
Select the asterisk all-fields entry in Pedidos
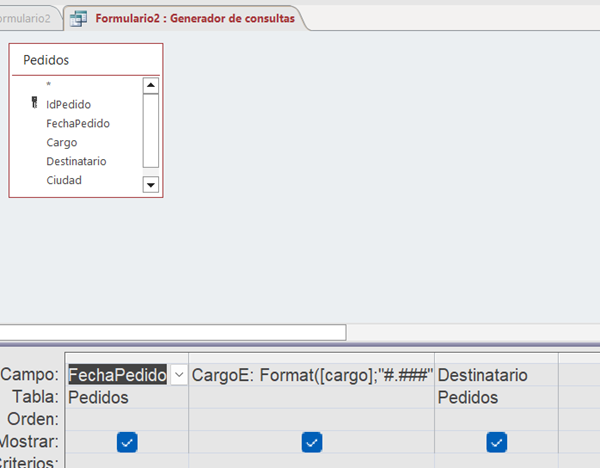[x=49, y=85]
